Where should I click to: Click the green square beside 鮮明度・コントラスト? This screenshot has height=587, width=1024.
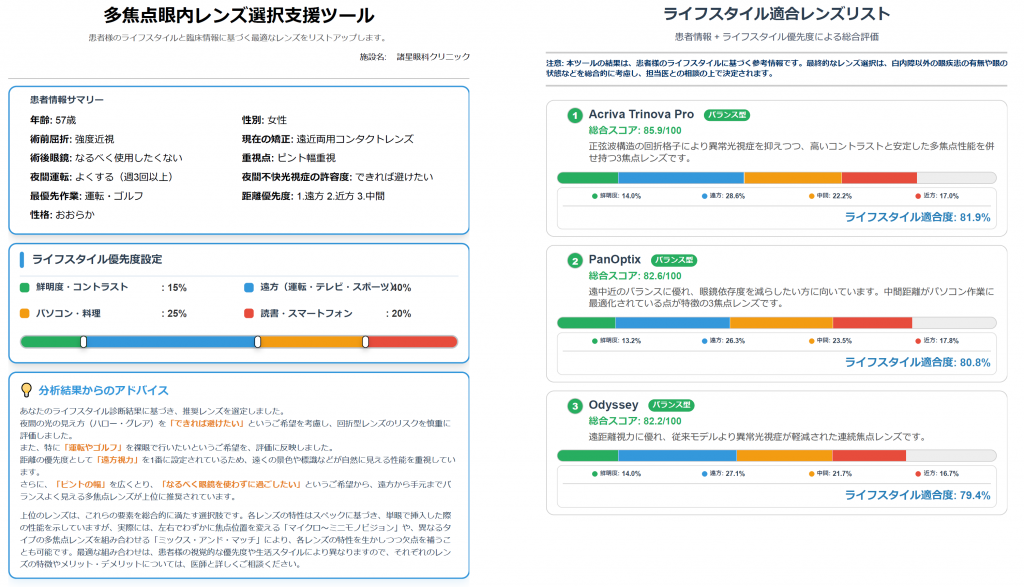pos(25,287)
